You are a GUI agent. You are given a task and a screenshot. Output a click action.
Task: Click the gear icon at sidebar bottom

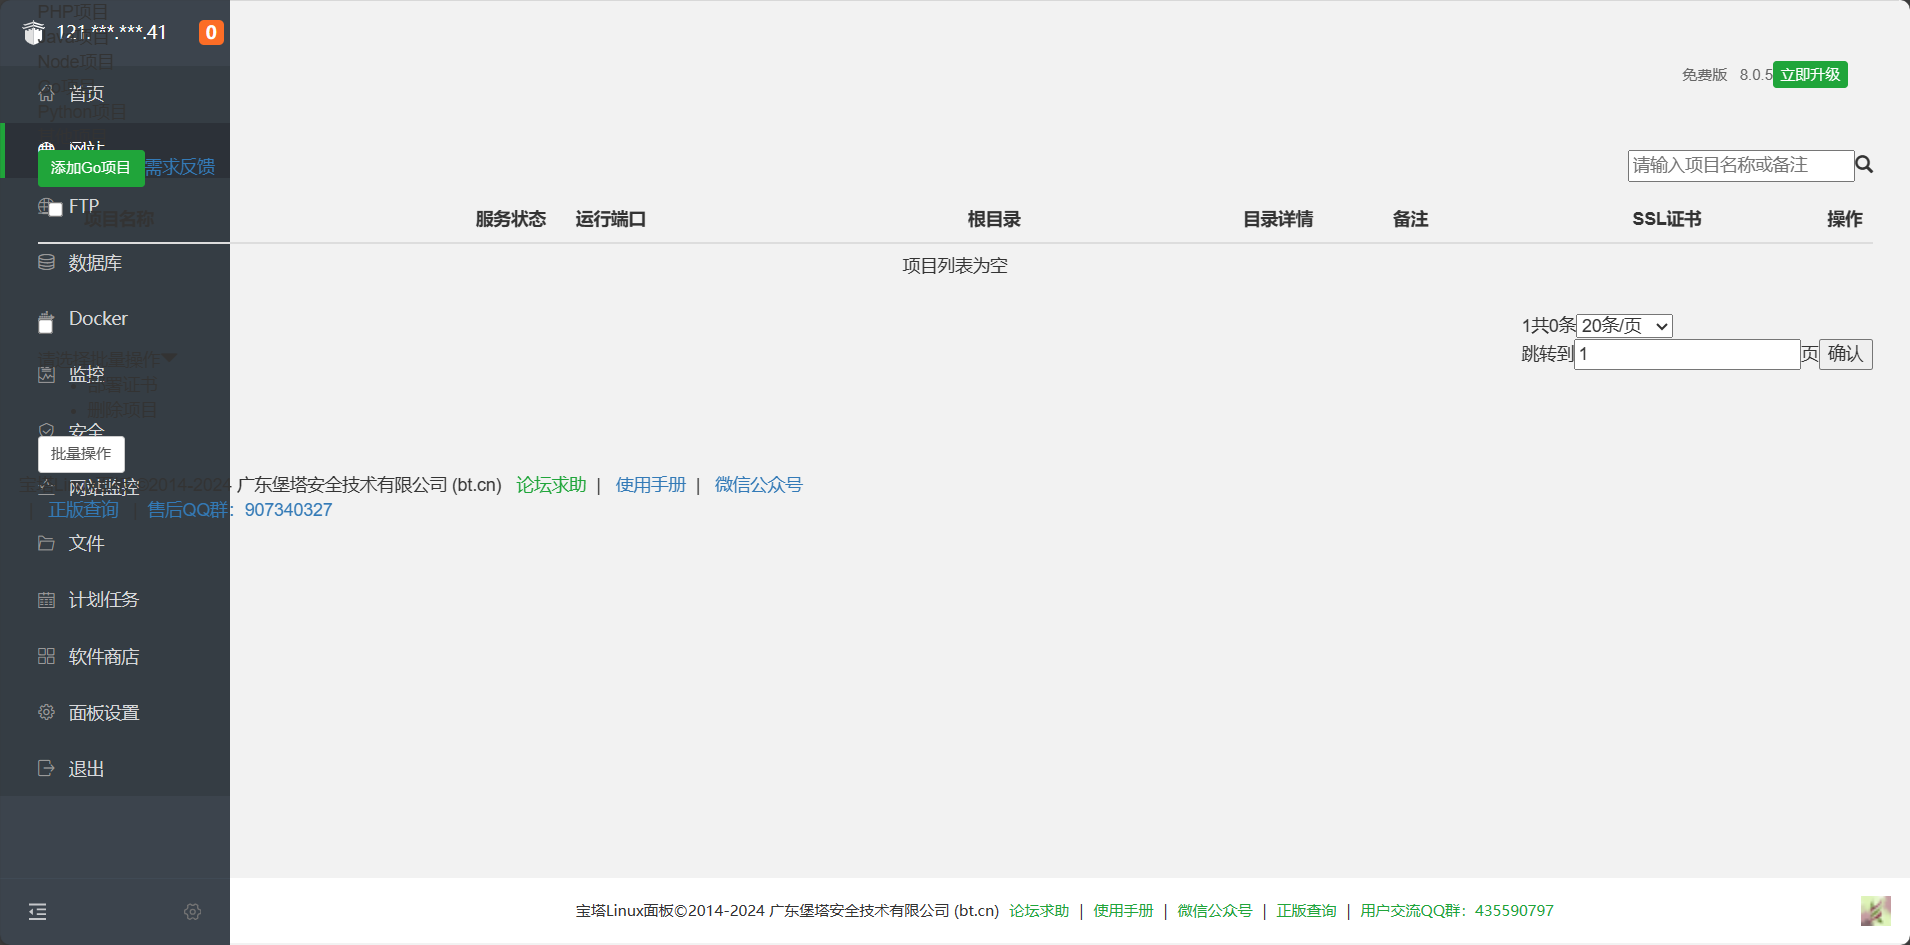pyautogui.click(x=193, y=911)
